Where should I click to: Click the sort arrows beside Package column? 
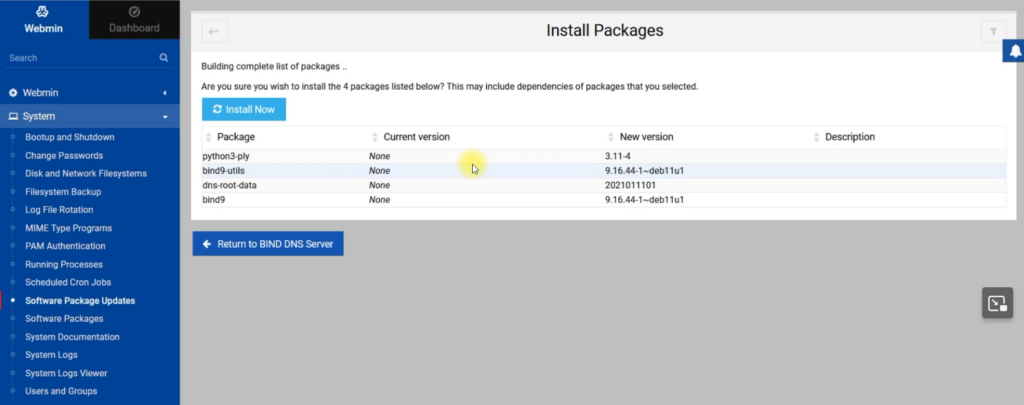click(x=208, y=137)
